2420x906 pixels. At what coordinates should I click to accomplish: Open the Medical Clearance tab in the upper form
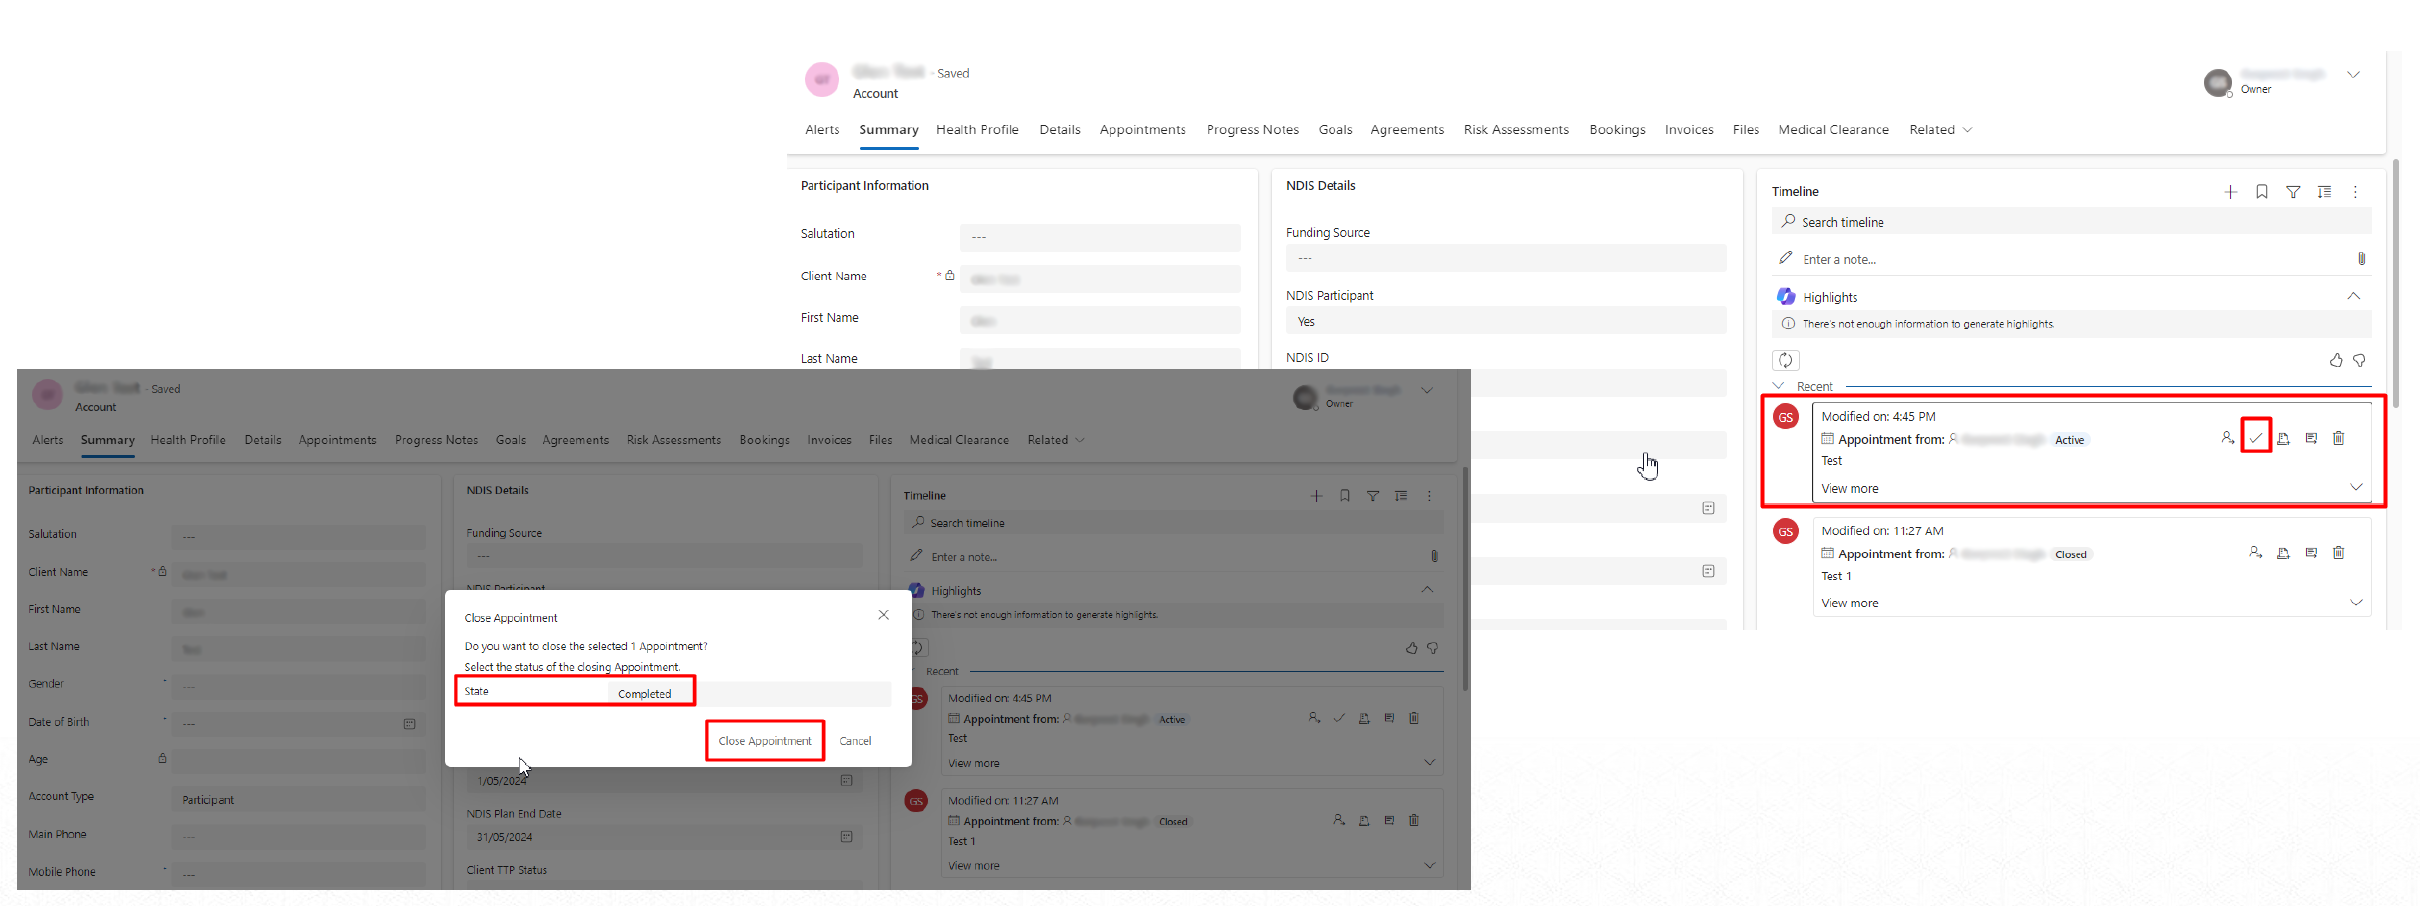1833,130
